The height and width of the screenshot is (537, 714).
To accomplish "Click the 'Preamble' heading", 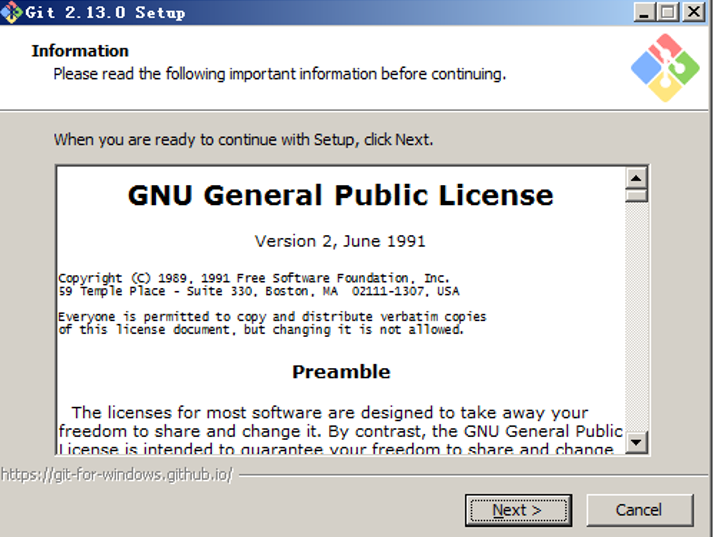I will click(x=341, y=372).
